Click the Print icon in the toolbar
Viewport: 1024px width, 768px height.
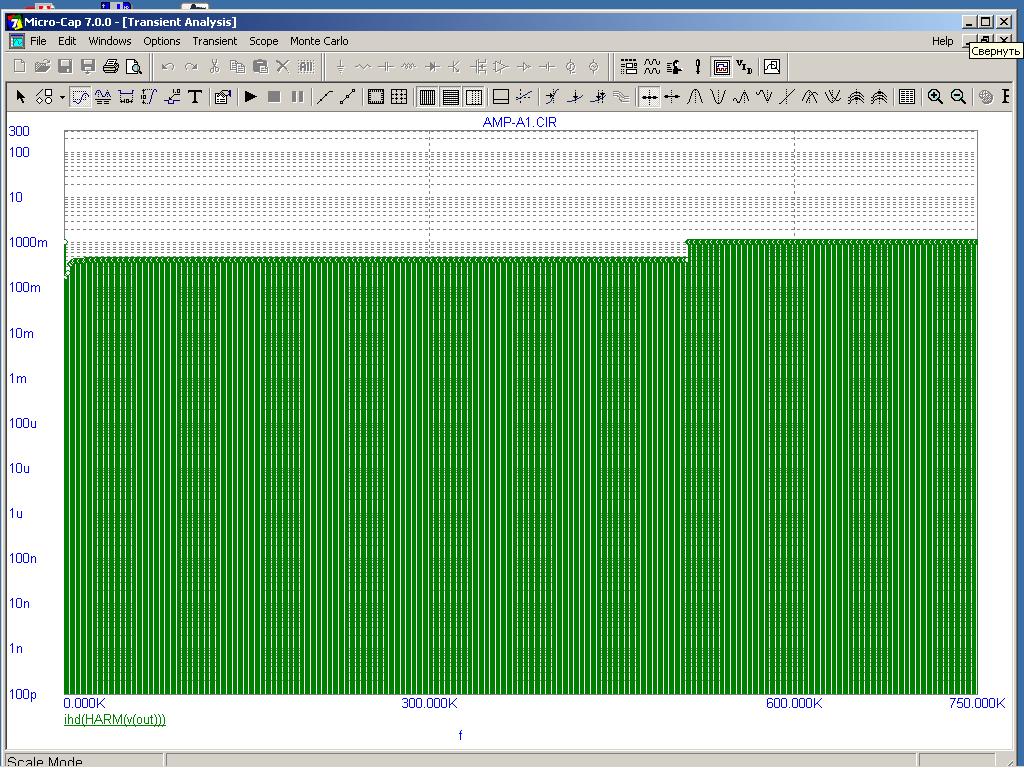tap(110, 66)
